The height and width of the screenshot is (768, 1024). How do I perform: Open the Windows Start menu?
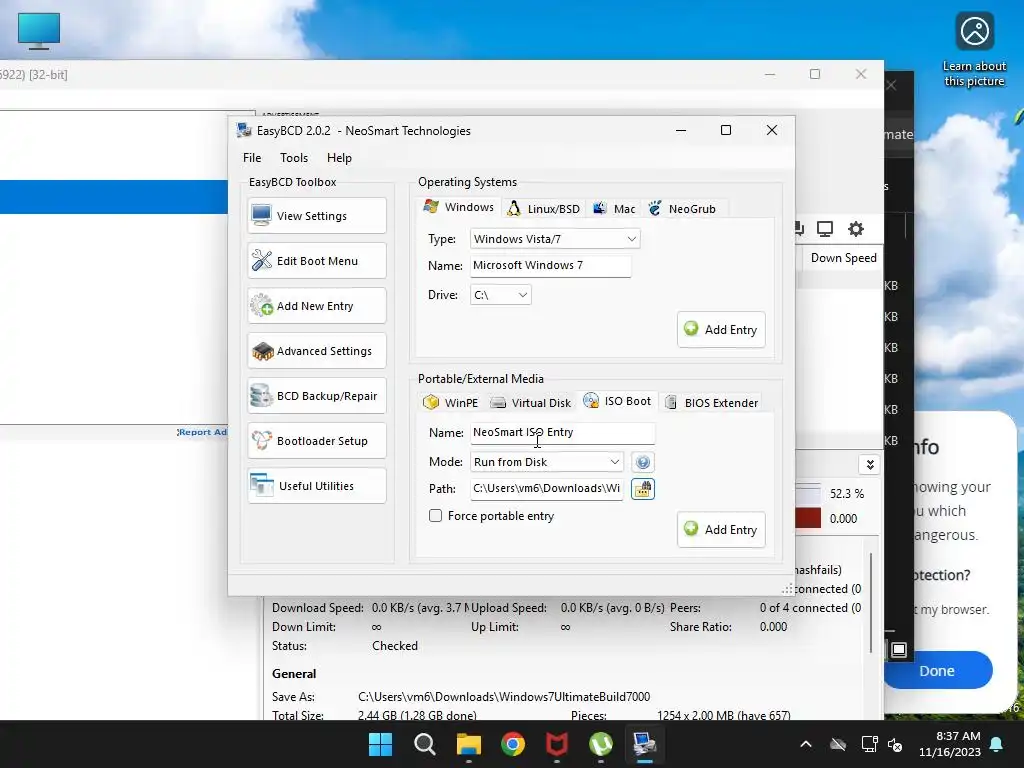(x=381, y=744)
